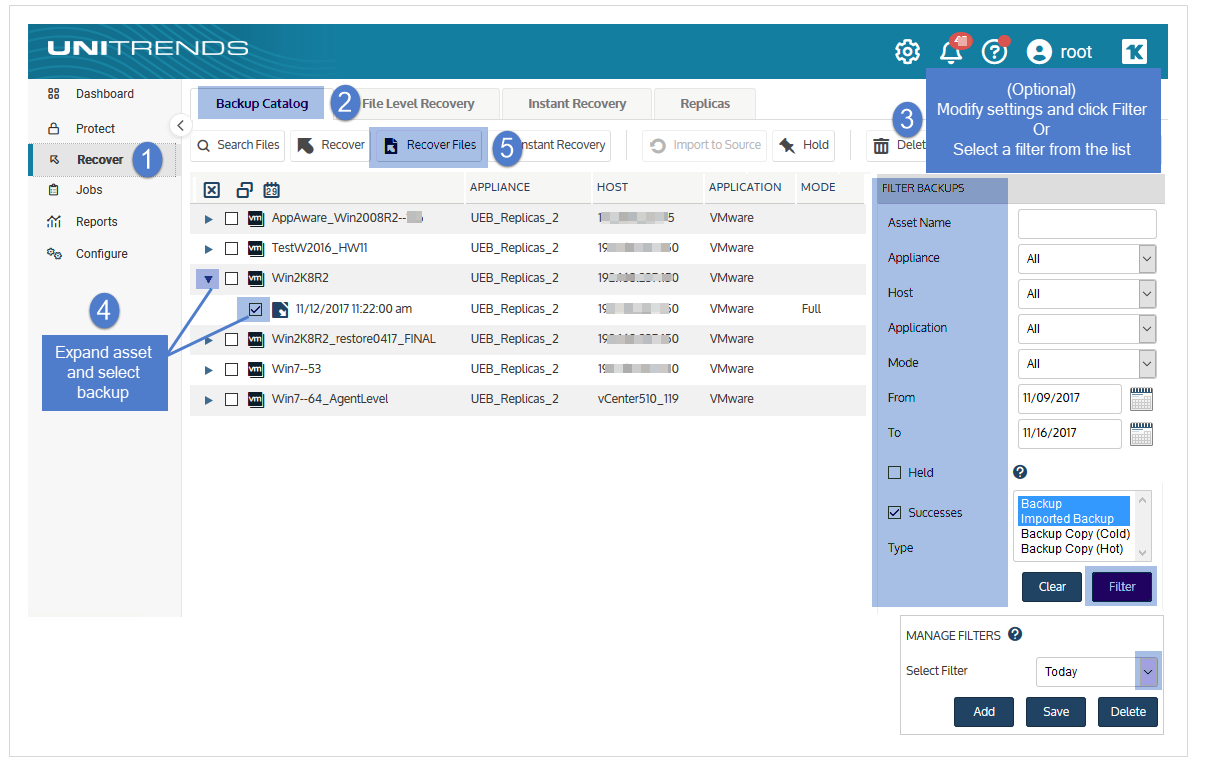1214x780 pixels.
Task: Click the help icon beside Held
Action: 1020,472
